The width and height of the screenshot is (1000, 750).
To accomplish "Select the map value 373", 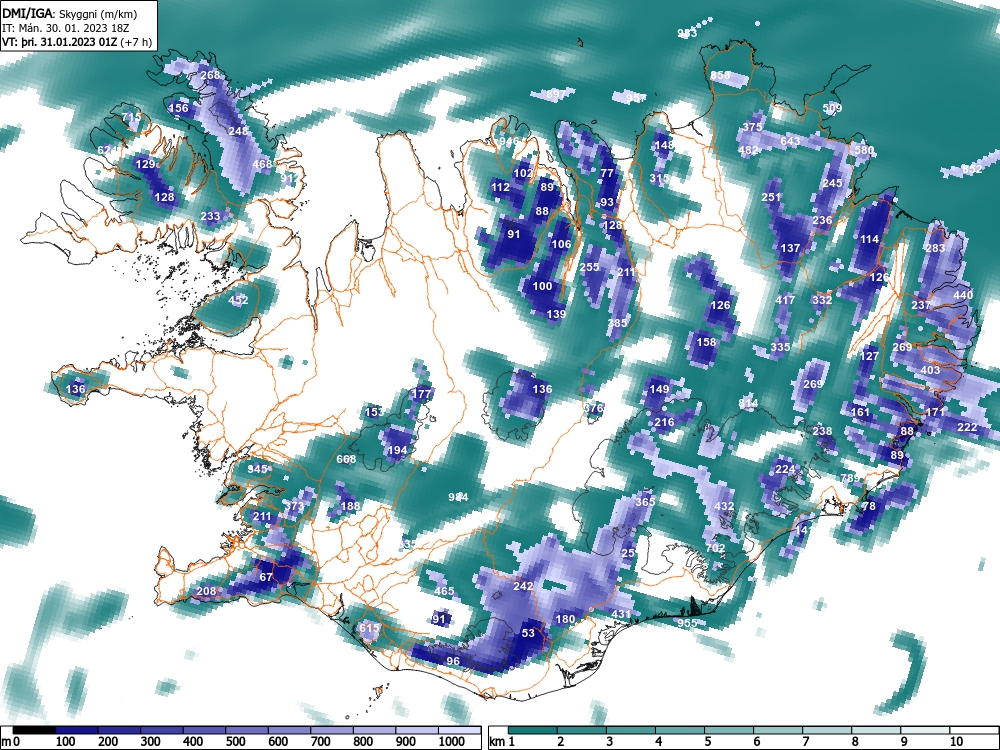I will 294,506.
